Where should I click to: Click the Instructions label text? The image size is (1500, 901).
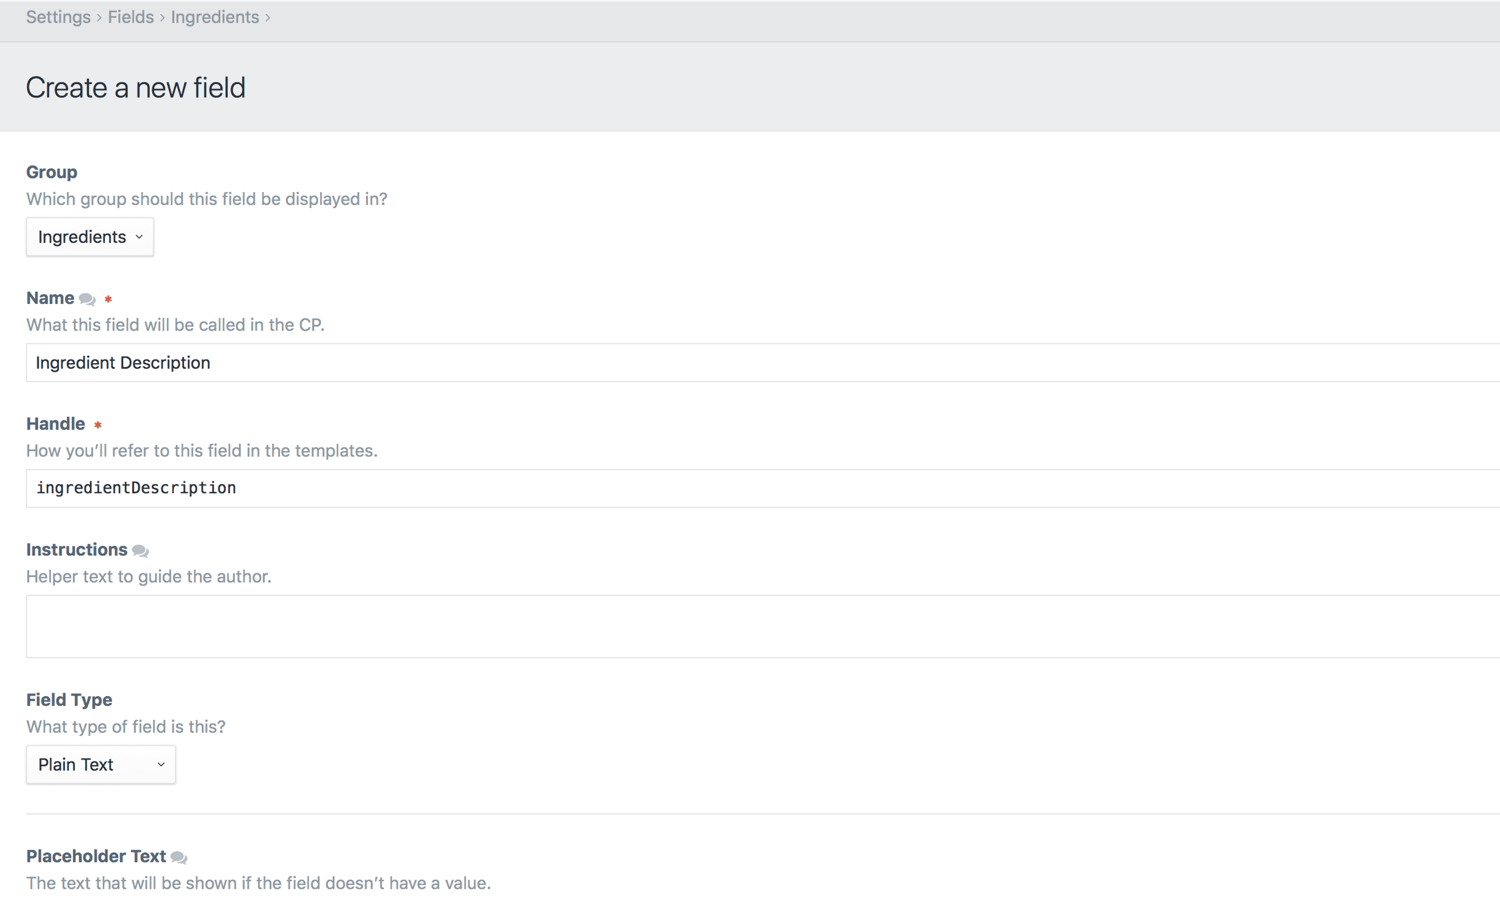click(x=77, y=550)
